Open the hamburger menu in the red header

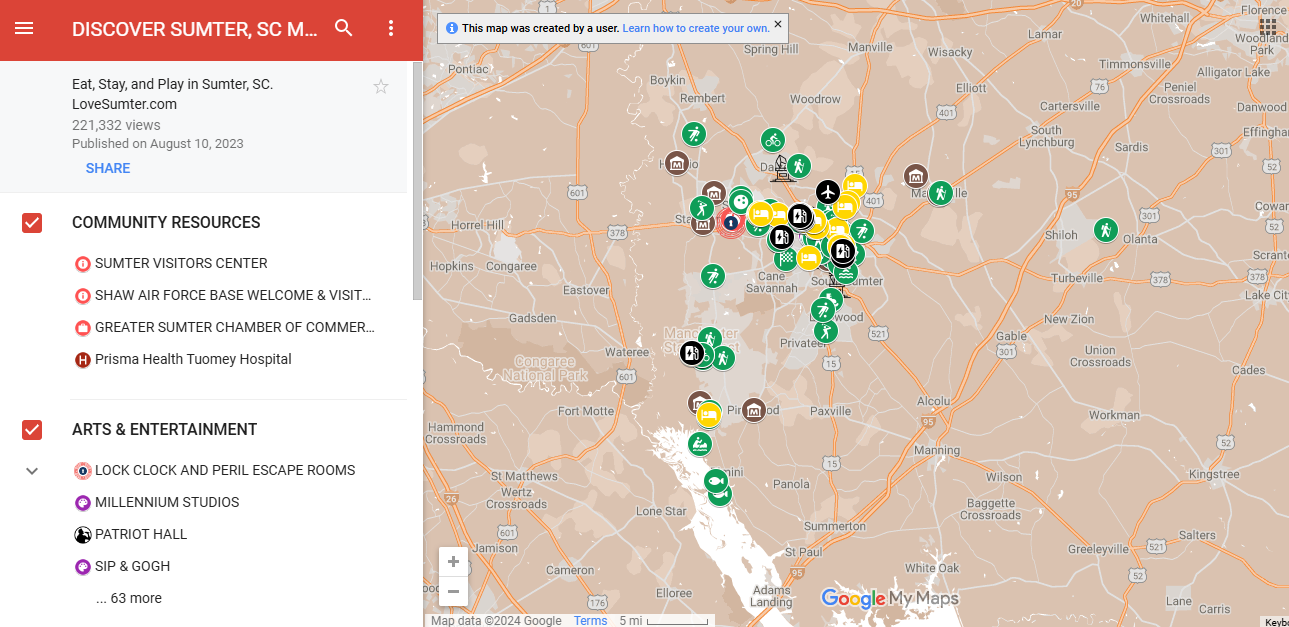(24, 29)
